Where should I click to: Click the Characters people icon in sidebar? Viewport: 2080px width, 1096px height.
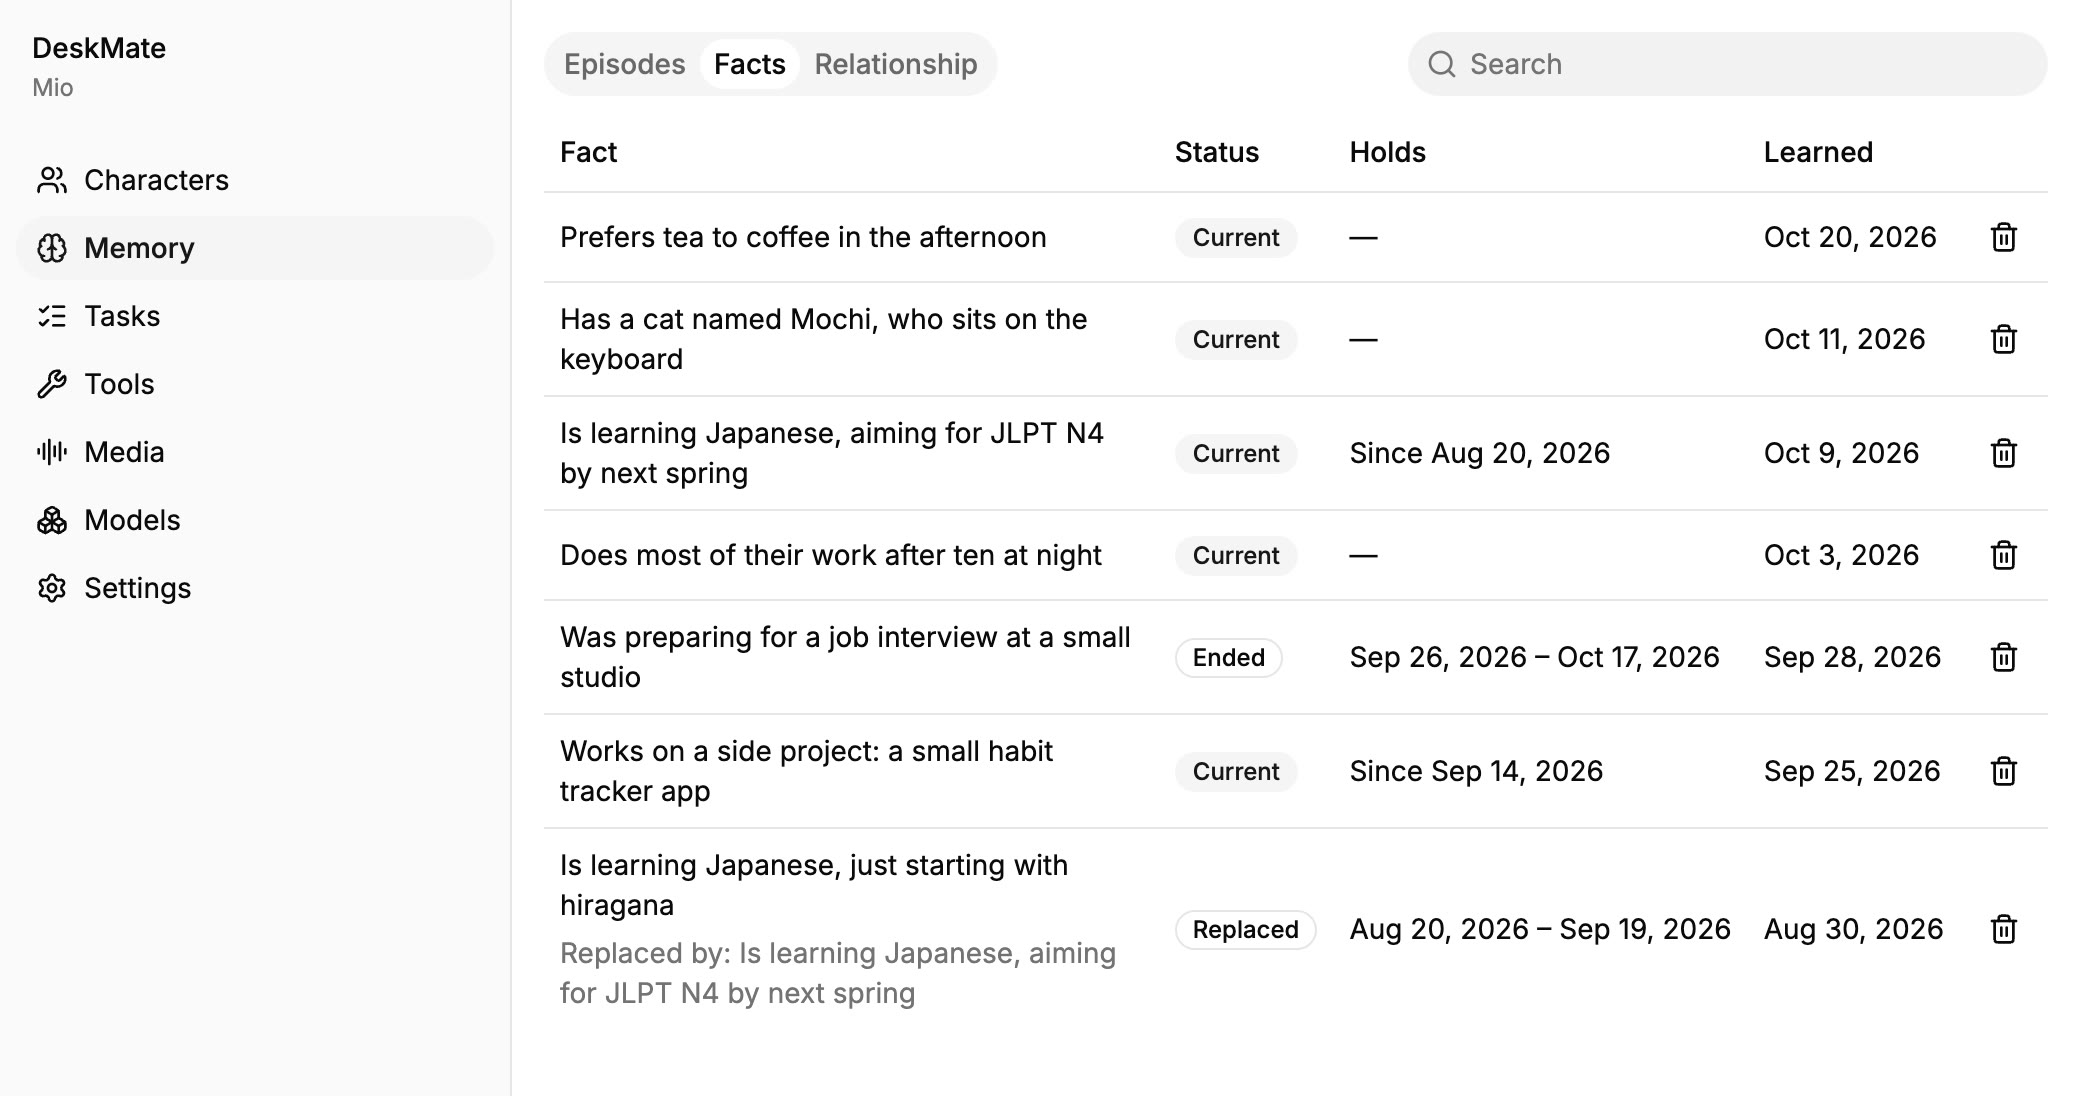pyautogui.click(x=52, y=180)
